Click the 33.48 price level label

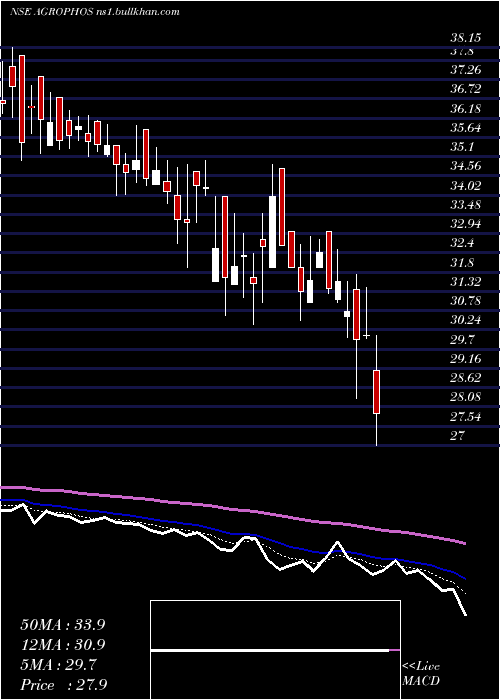(x=465, y=205)
